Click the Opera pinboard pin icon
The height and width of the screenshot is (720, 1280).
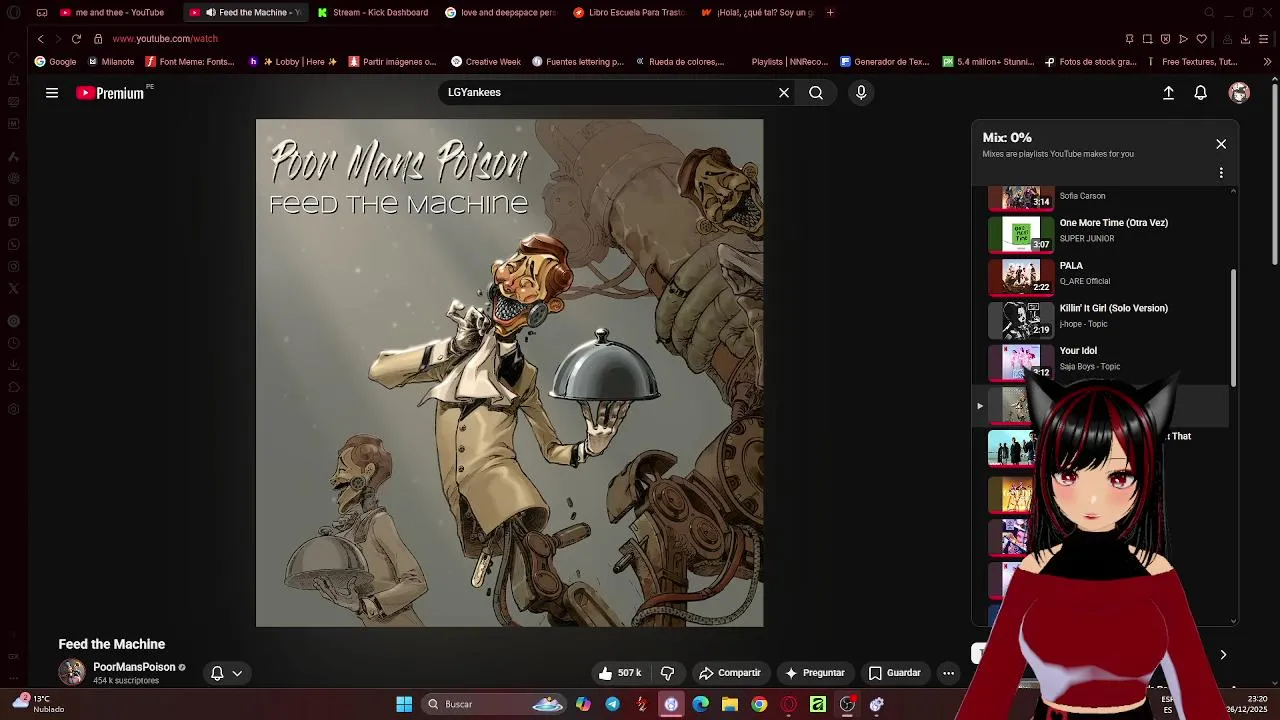1130,39
